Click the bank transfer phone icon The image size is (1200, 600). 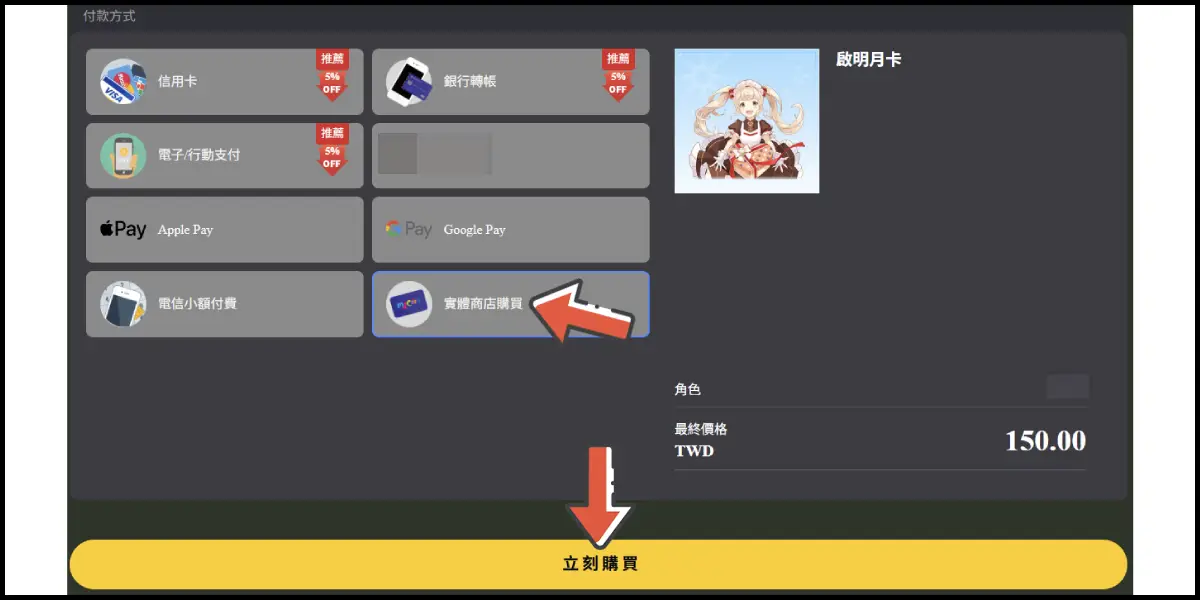tap(409, 82)
